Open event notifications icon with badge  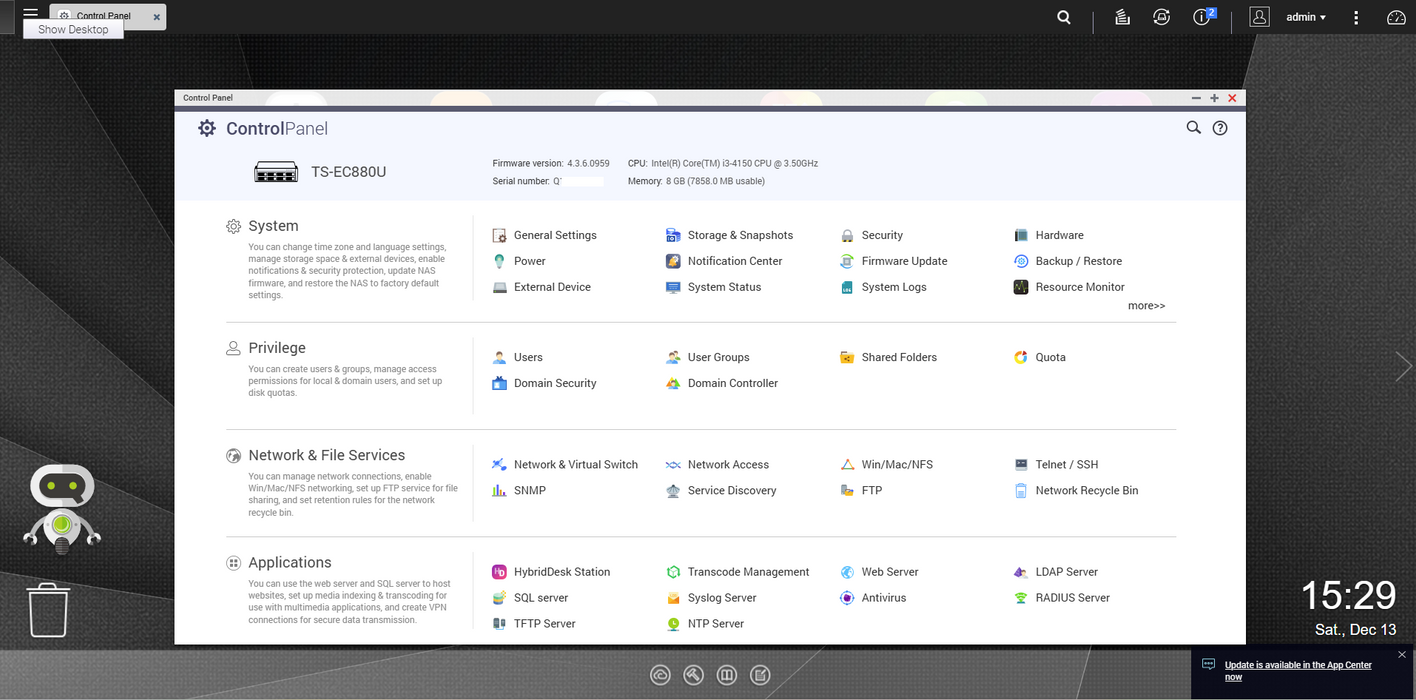pos(1203,17)
